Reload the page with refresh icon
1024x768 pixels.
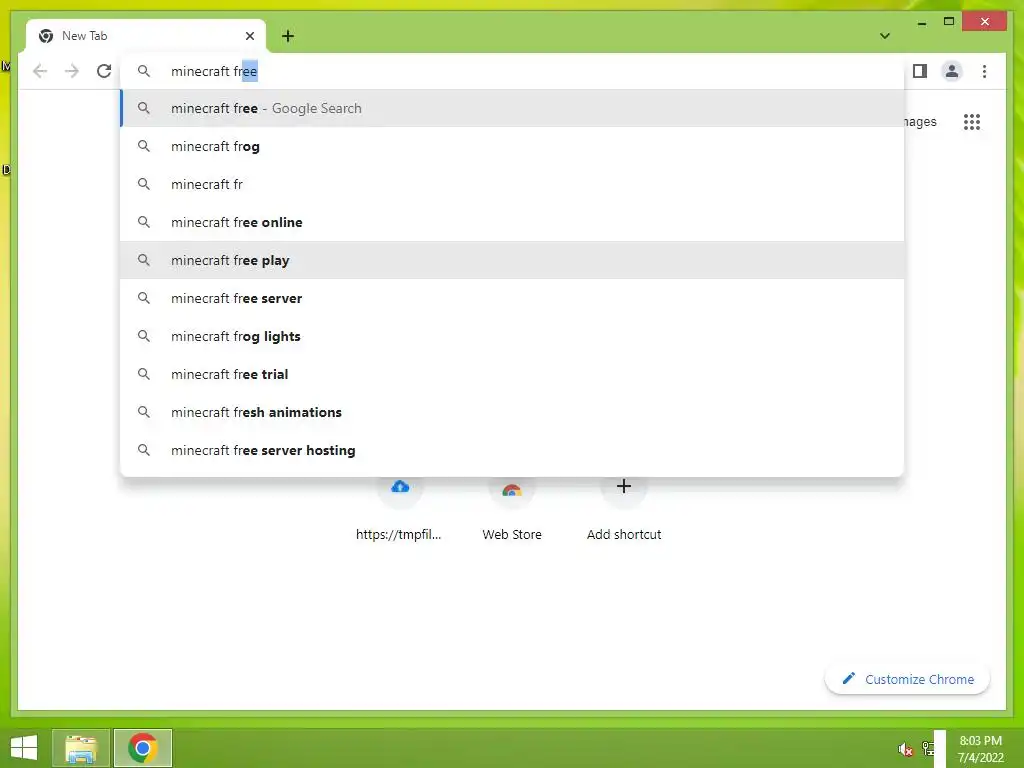click(104, 71)
